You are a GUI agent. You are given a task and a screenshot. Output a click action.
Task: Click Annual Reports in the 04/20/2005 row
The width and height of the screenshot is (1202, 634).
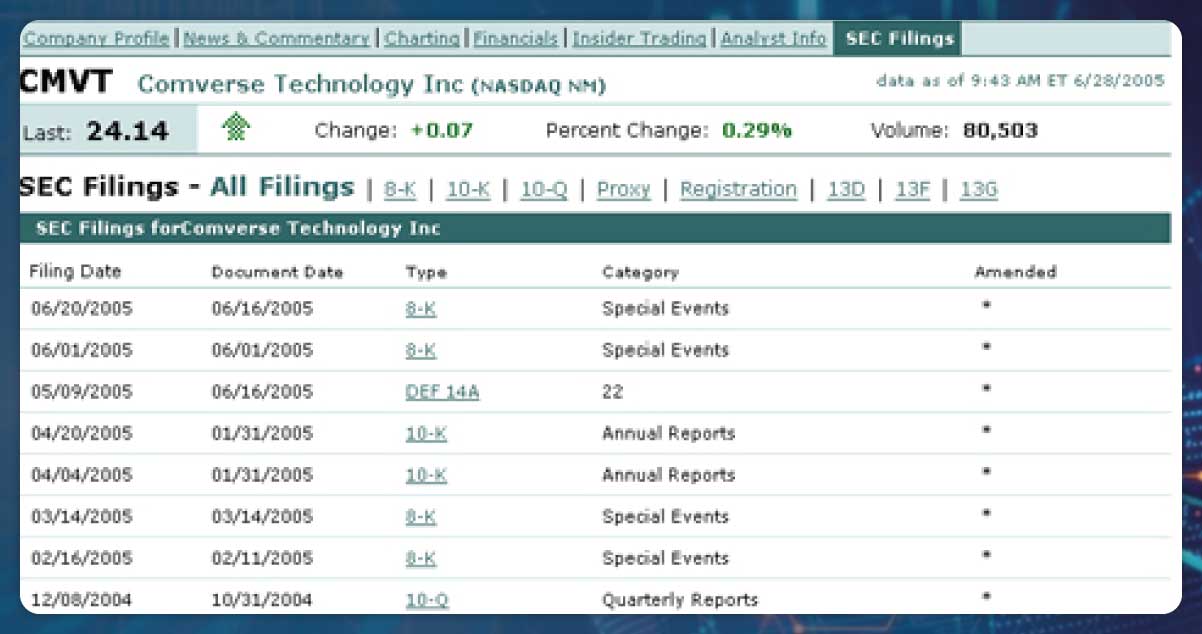[x=668, y=433]
